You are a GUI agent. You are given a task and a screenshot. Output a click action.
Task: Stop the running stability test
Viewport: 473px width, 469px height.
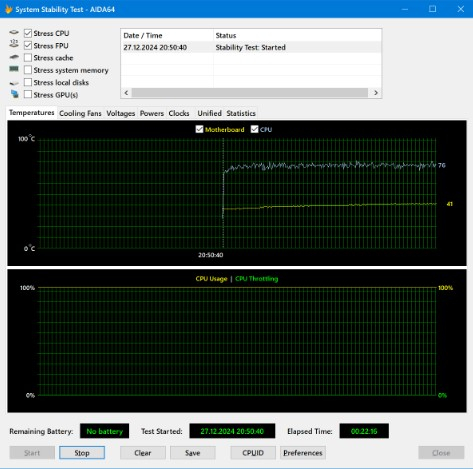click(x=82, y=453)
